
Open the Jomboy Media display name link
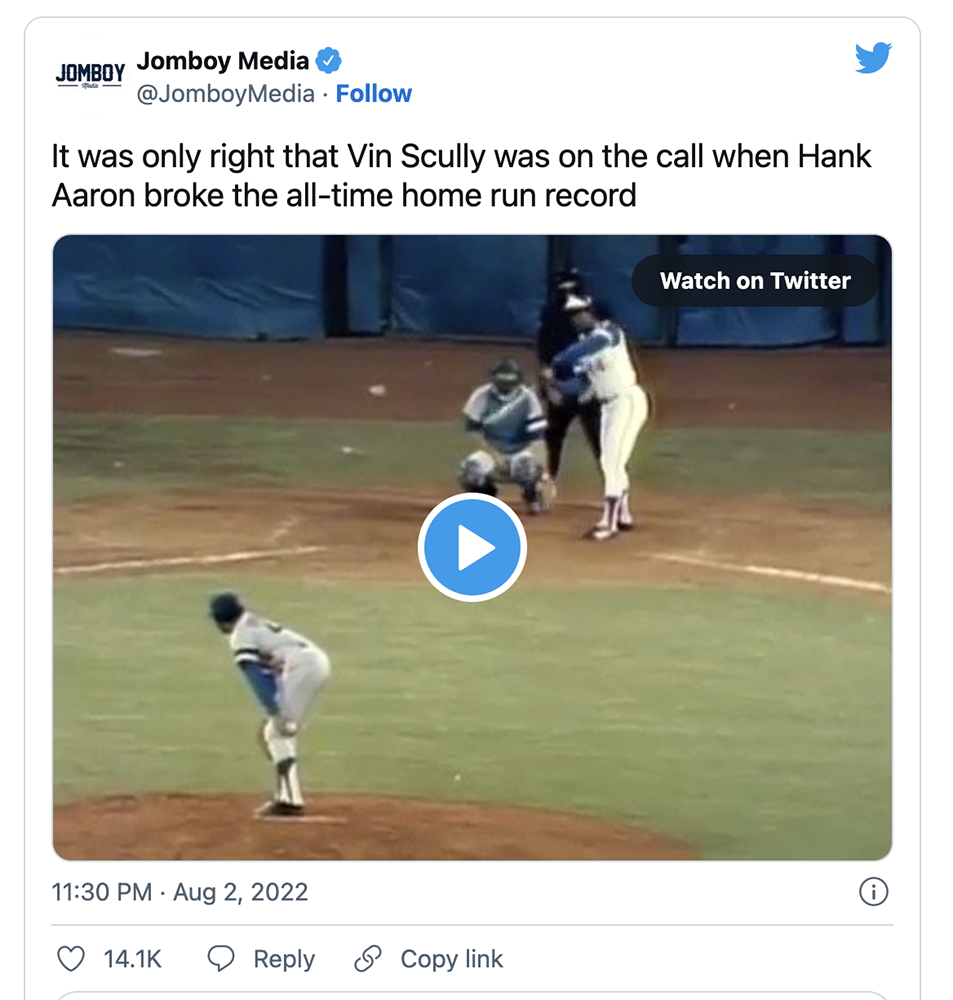coord(222,61)
